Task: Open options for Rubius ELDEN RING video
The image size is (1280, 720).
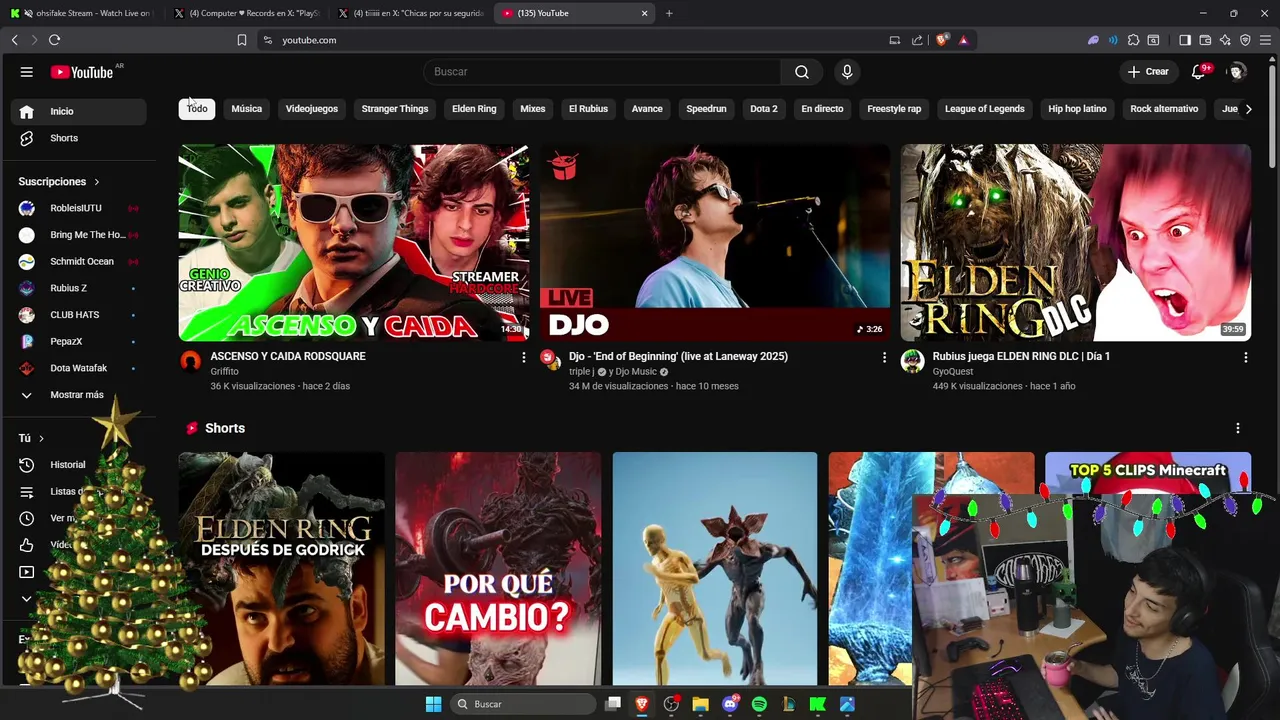Action: pyautogui.click(x=1245, y=357)
